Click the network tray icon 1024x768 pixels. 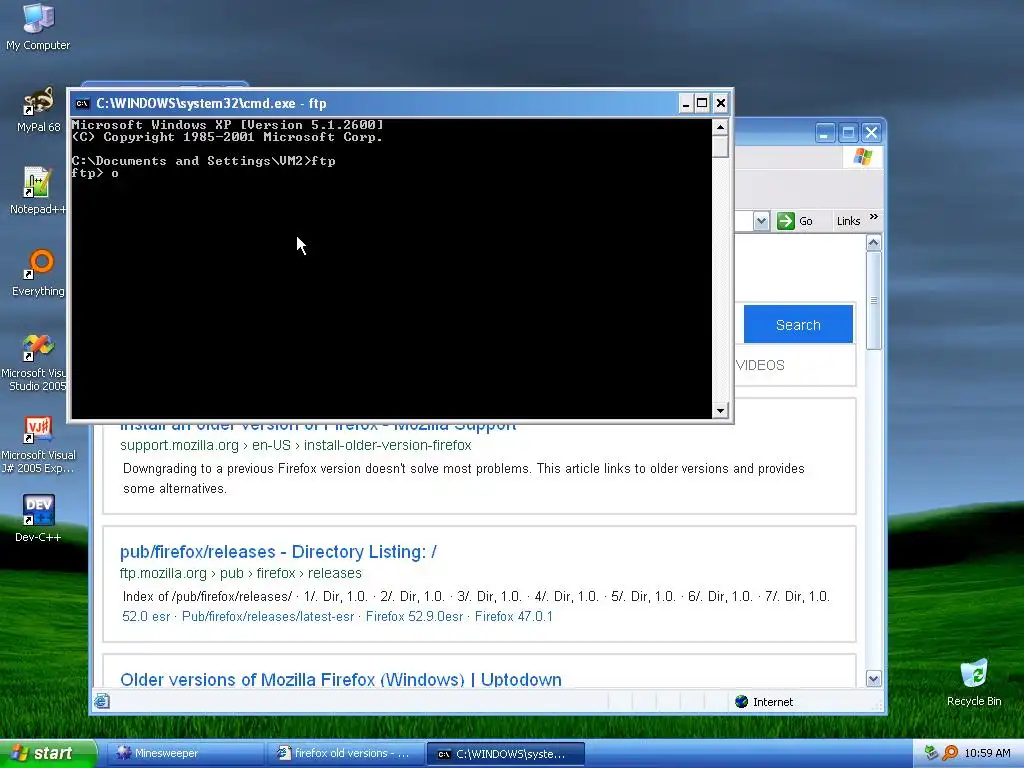pyautogui.click(x=931, y=753)
